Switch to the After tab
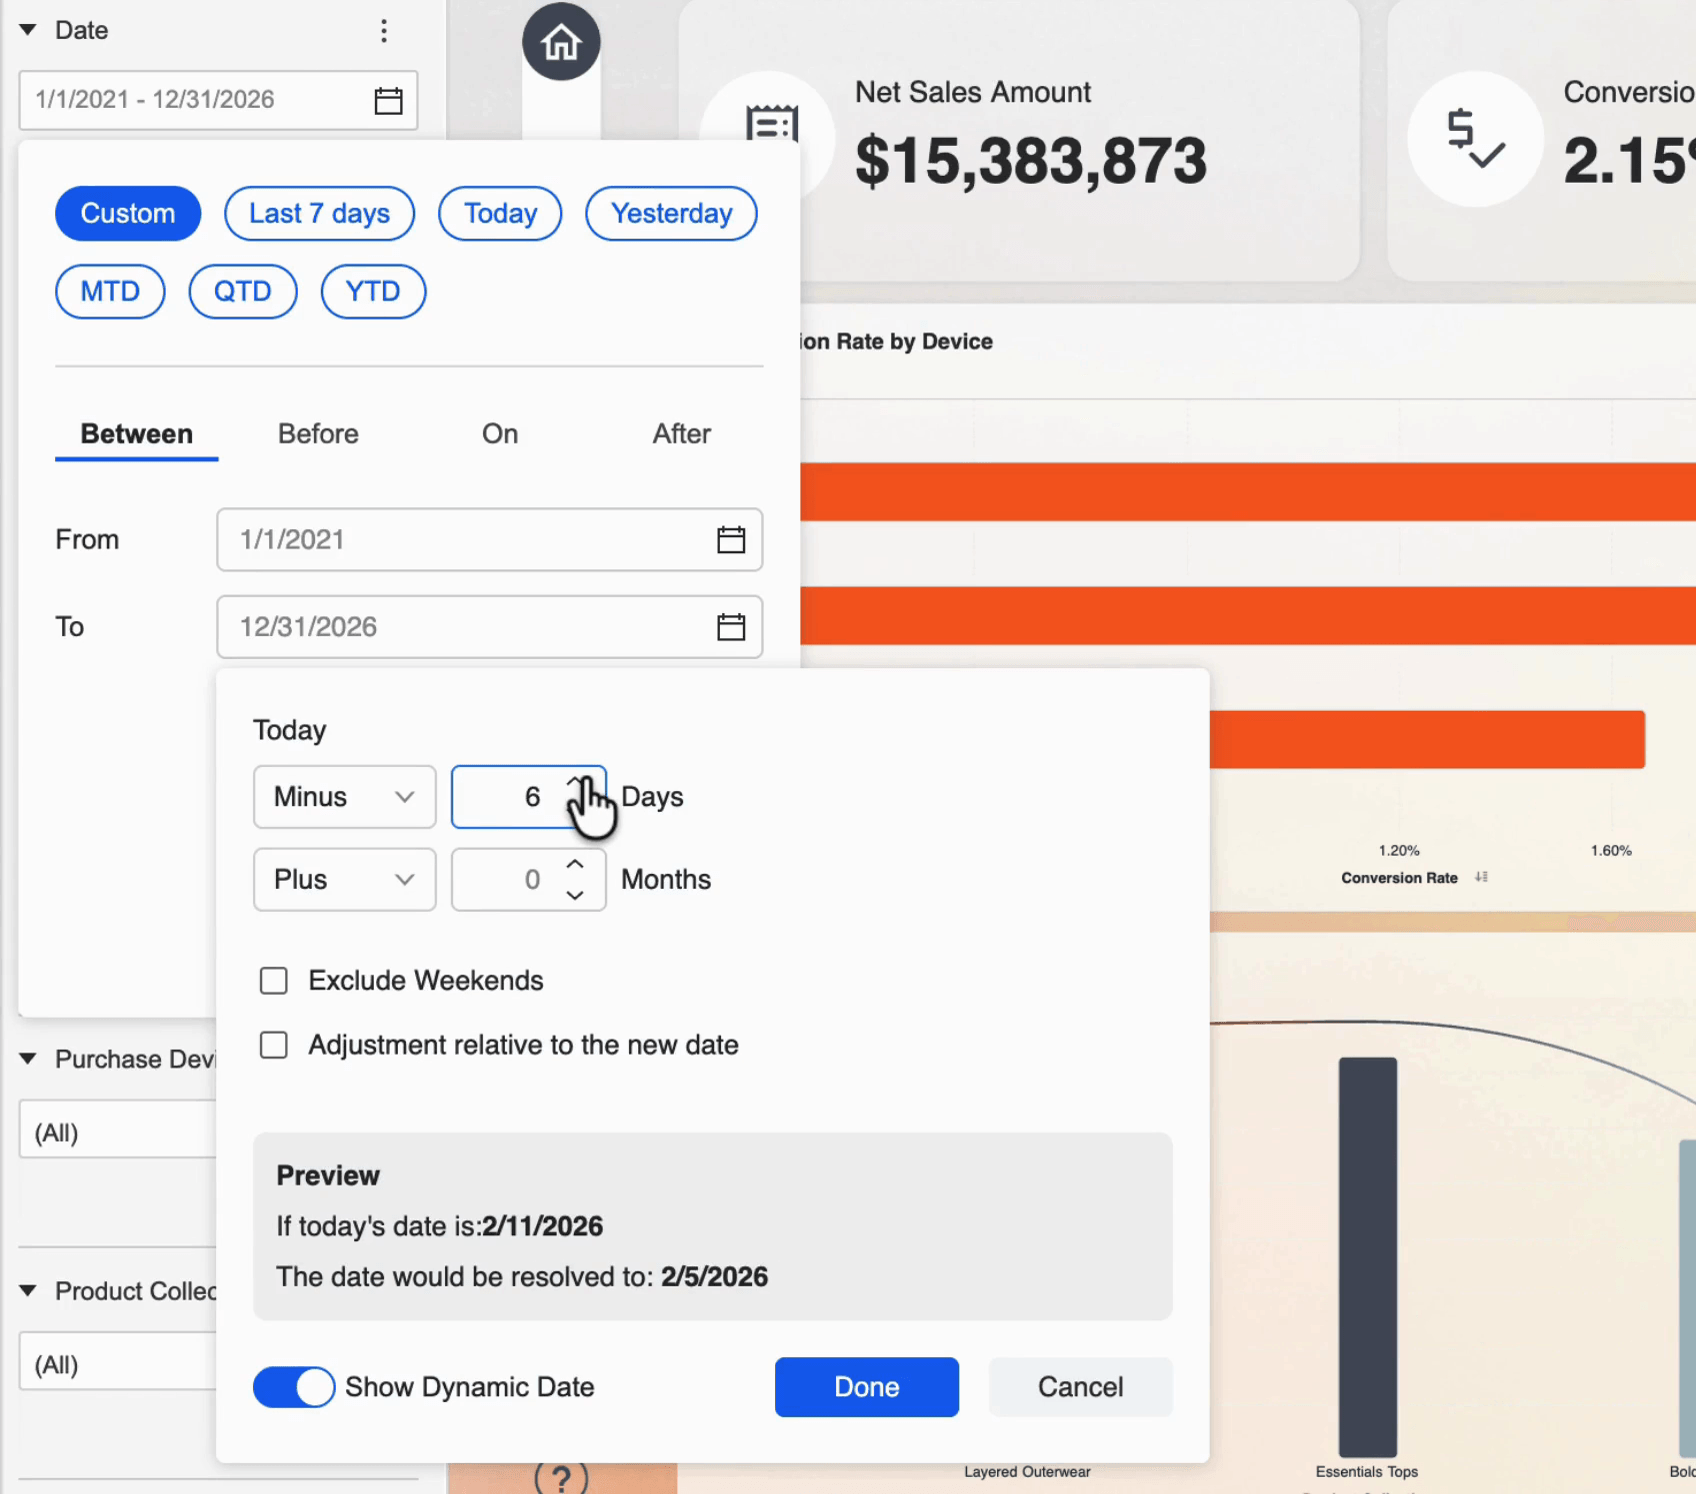This screenshot has height=1494, width=1696. (681, 434)
